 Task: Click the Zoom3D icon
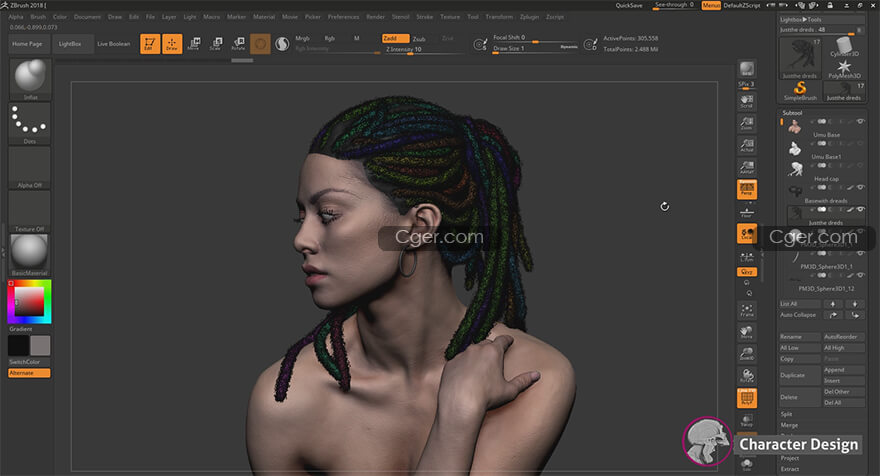point(747,354)
